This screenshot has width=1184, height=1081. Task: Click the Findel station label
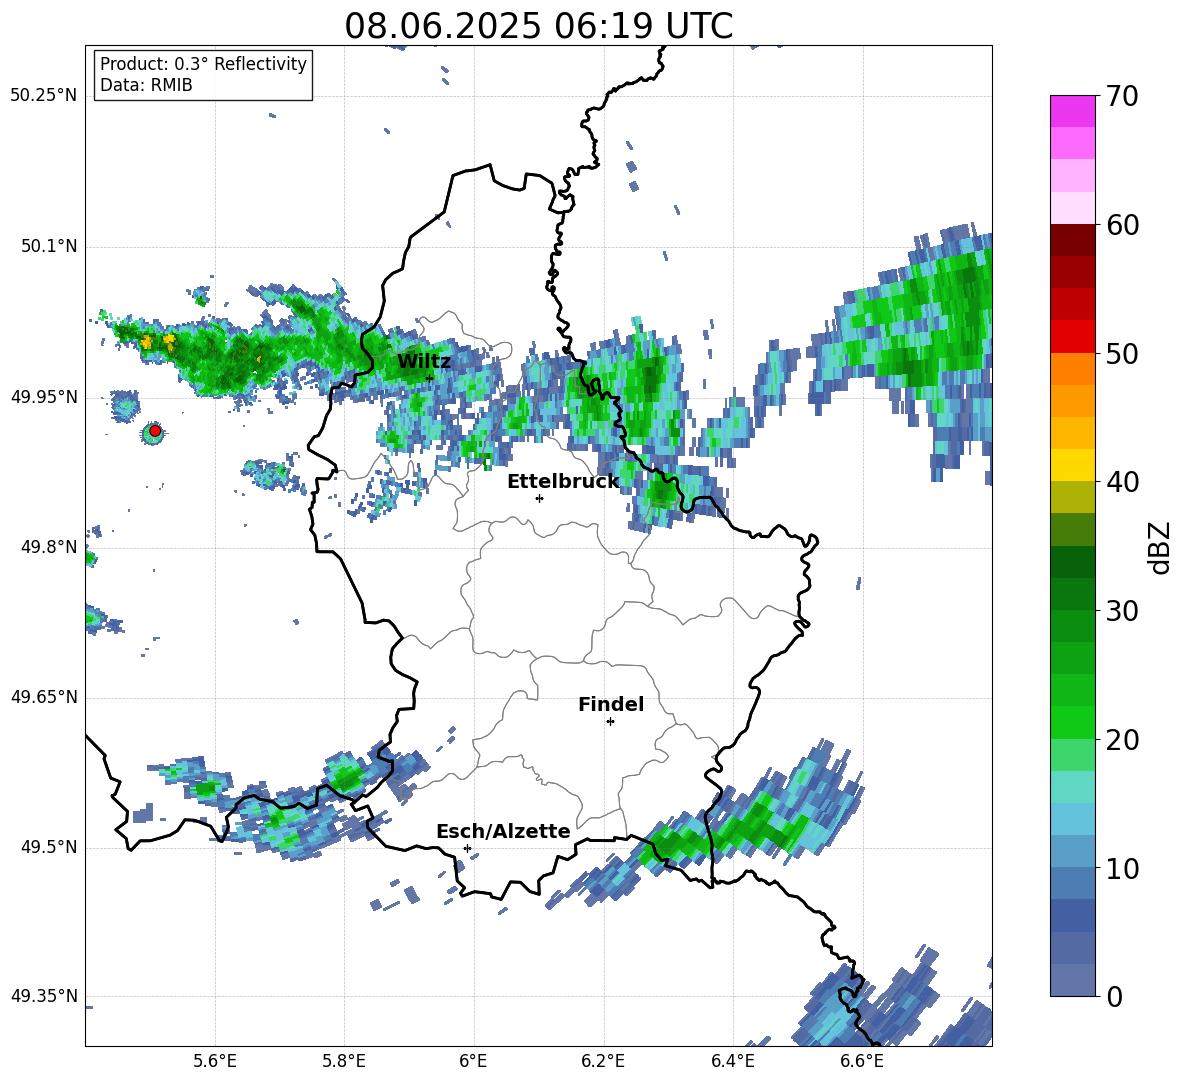point(611,704)
